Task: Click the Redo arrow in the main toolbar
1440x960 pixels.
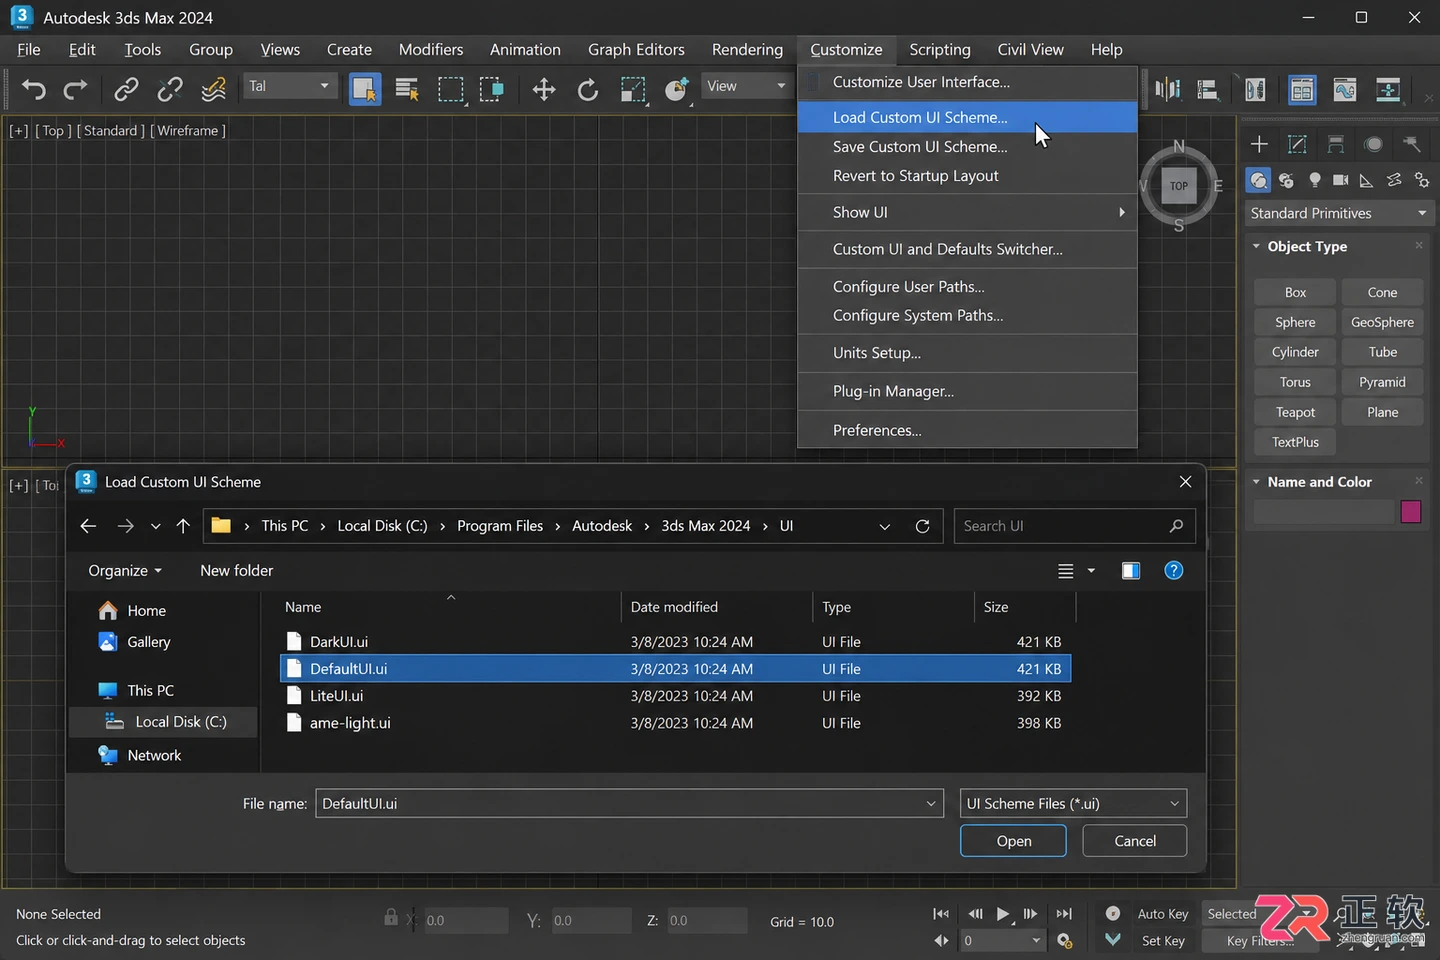Action: point(75,89)
